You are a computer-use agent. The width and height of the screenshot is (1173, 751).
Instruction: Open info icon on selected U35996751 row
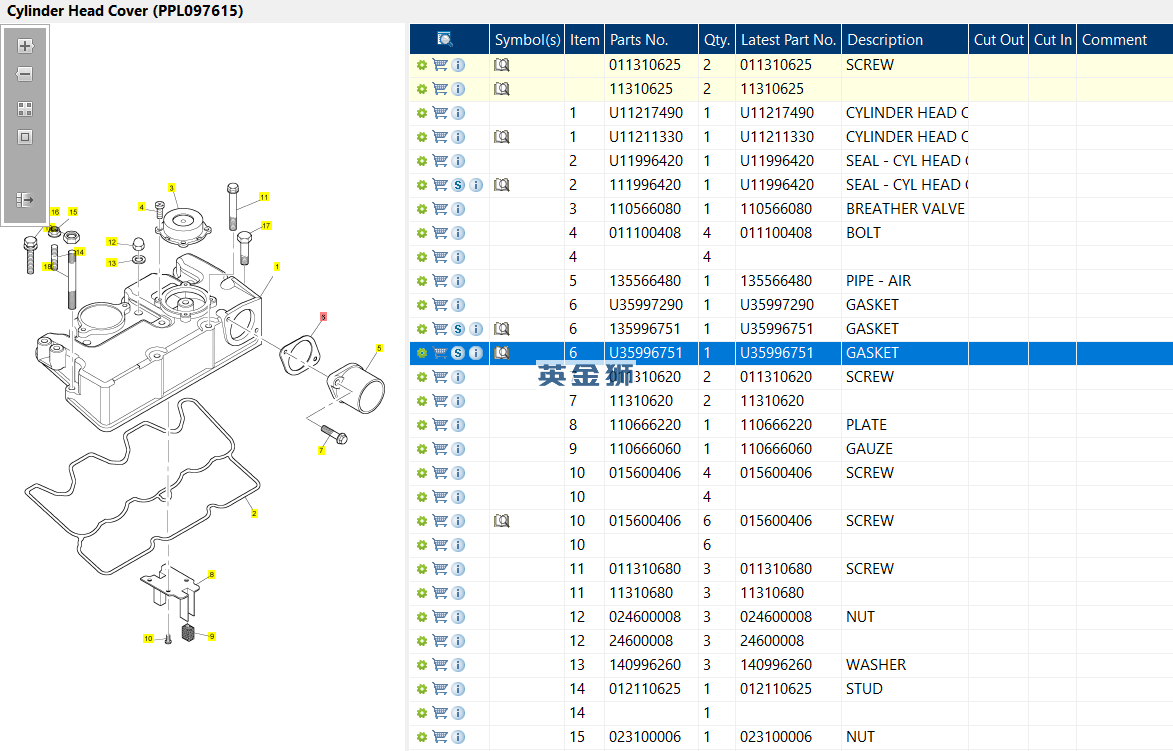[x=476, y=353]
